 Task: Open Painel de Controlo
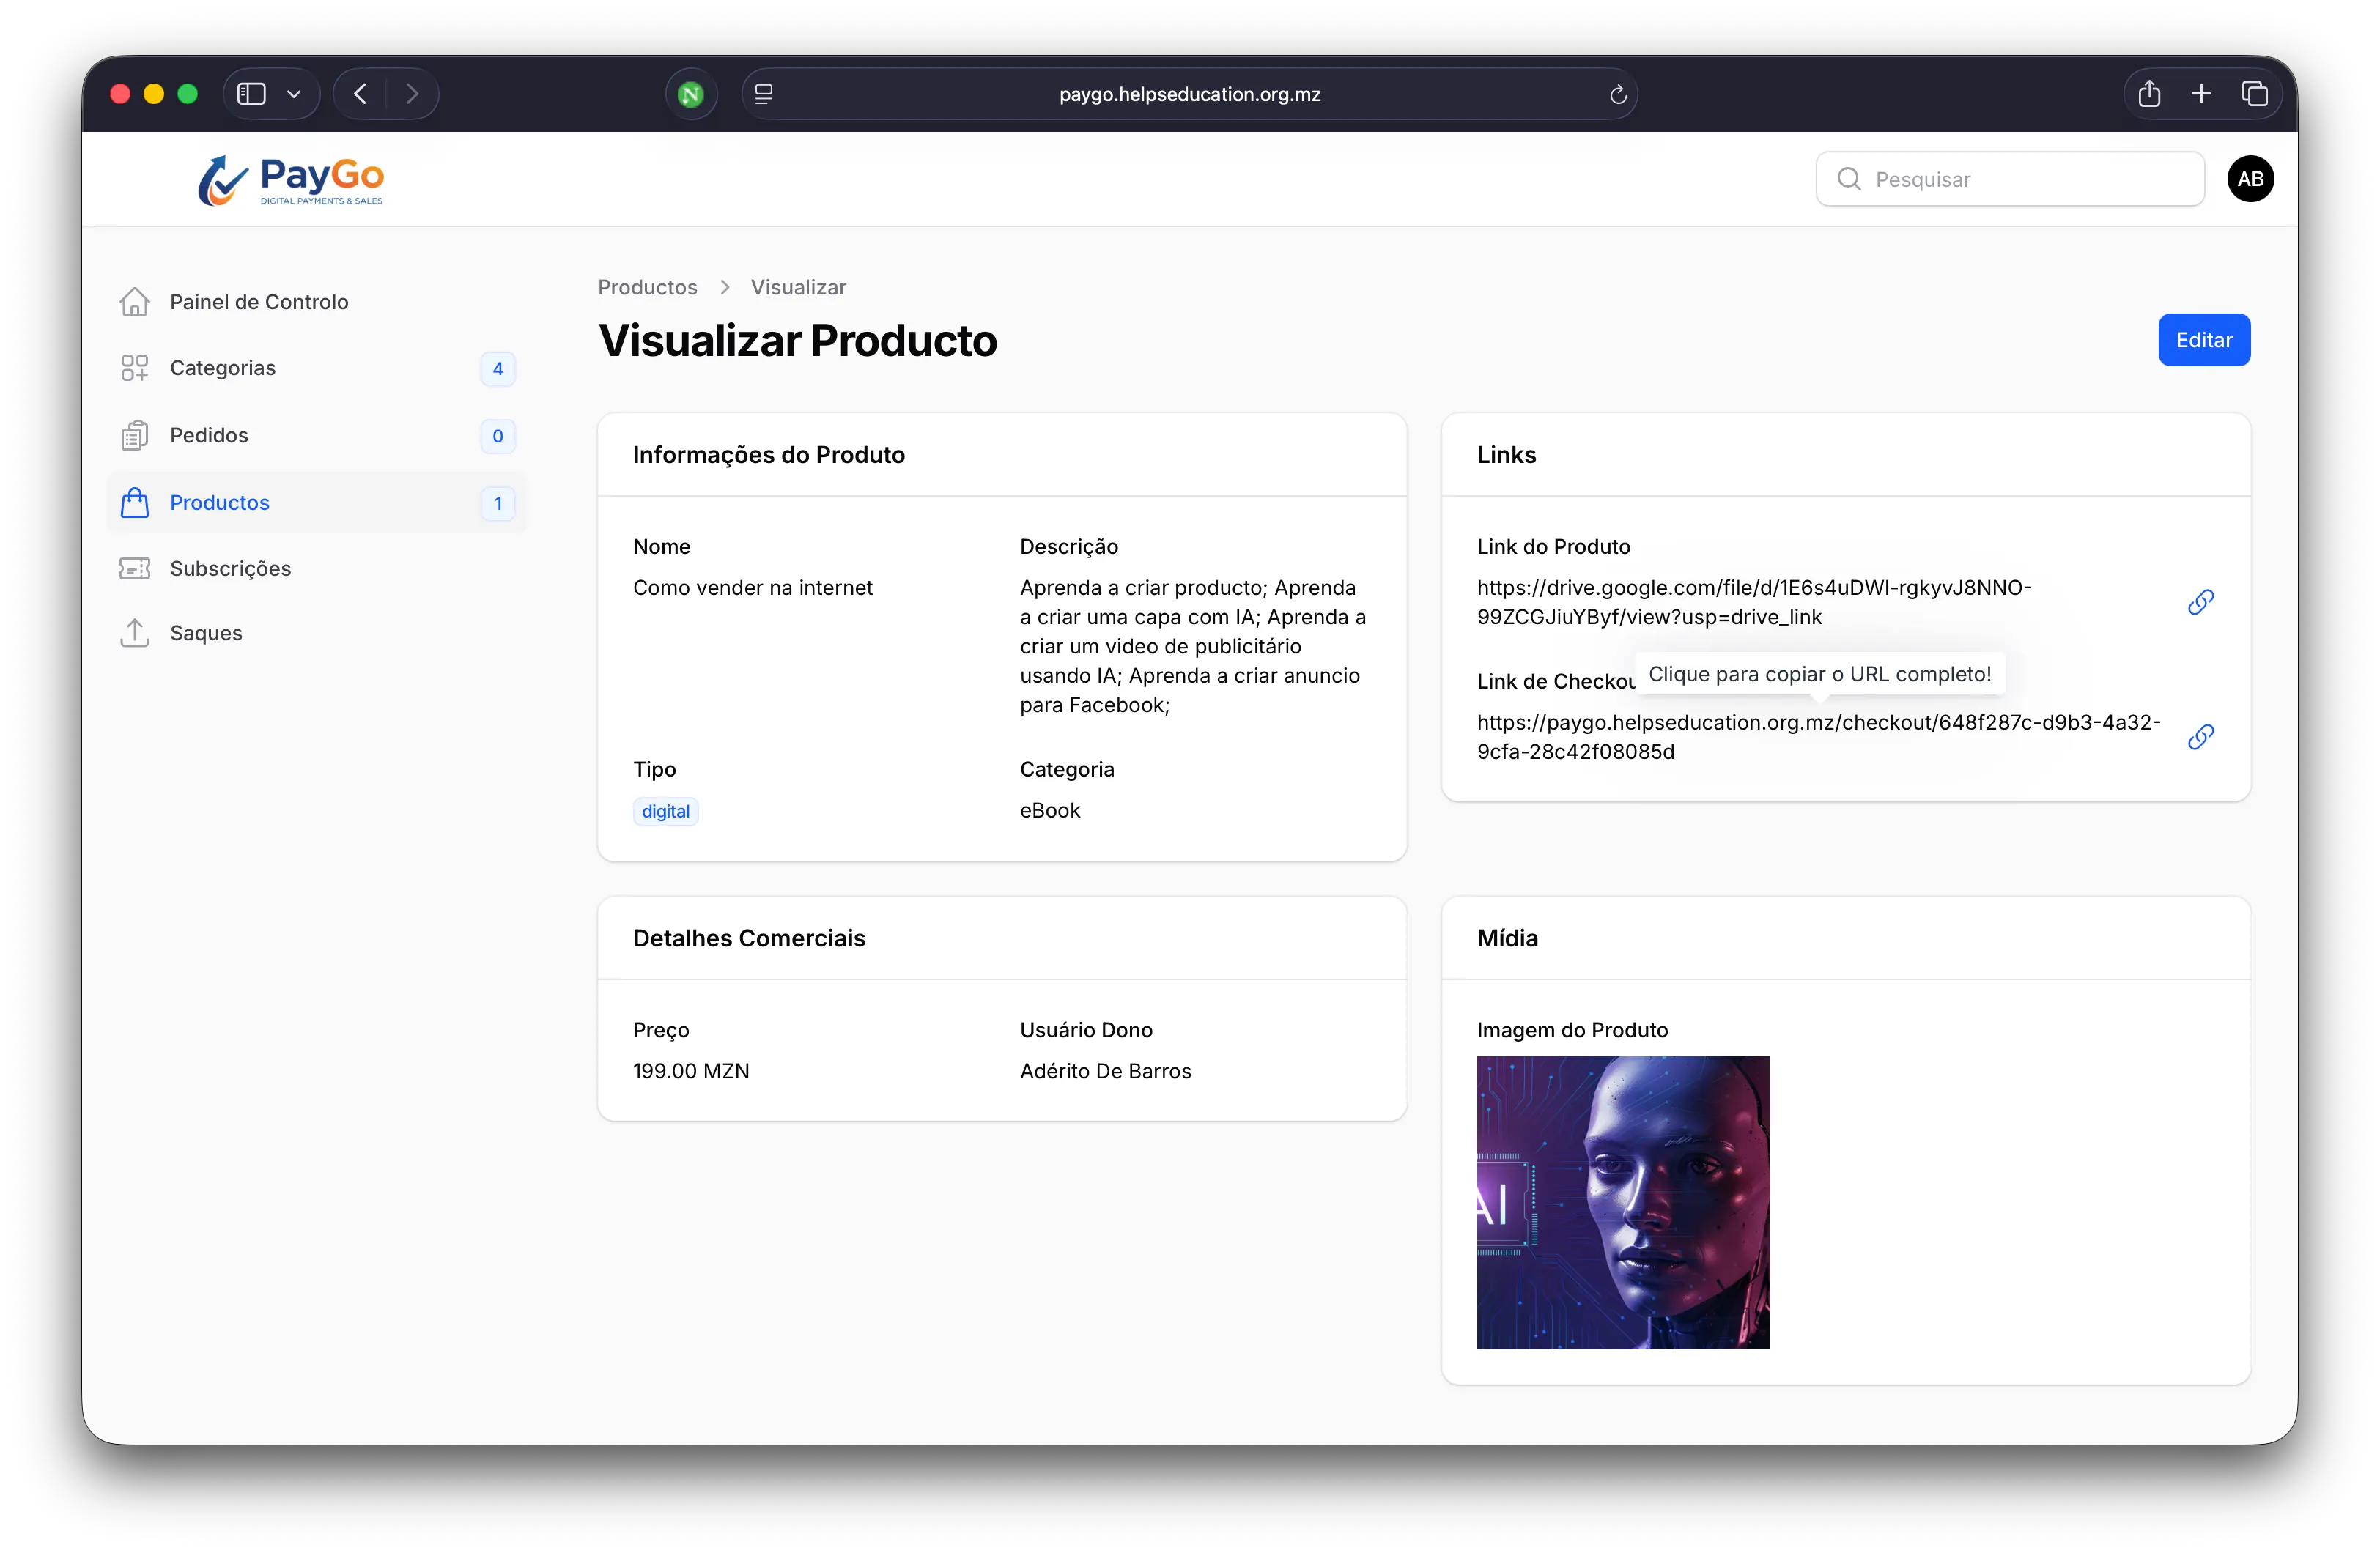[x=259, y=302]
